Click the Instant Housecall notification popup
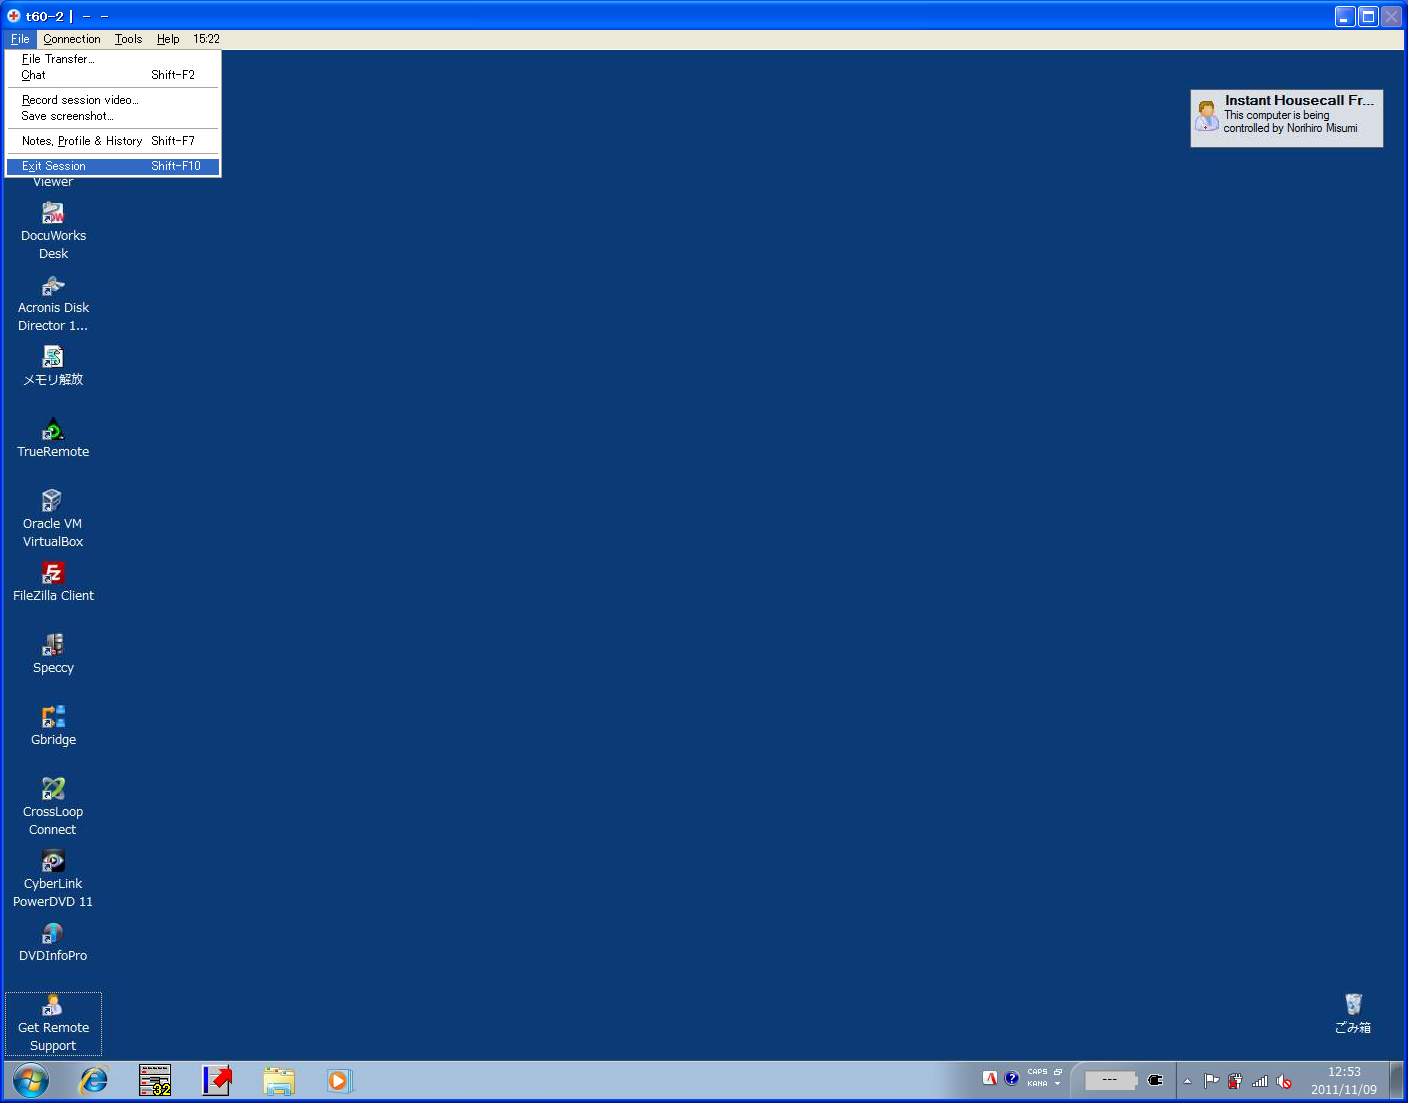Screen dimensions: 1408x1103 click(1286, 118)
